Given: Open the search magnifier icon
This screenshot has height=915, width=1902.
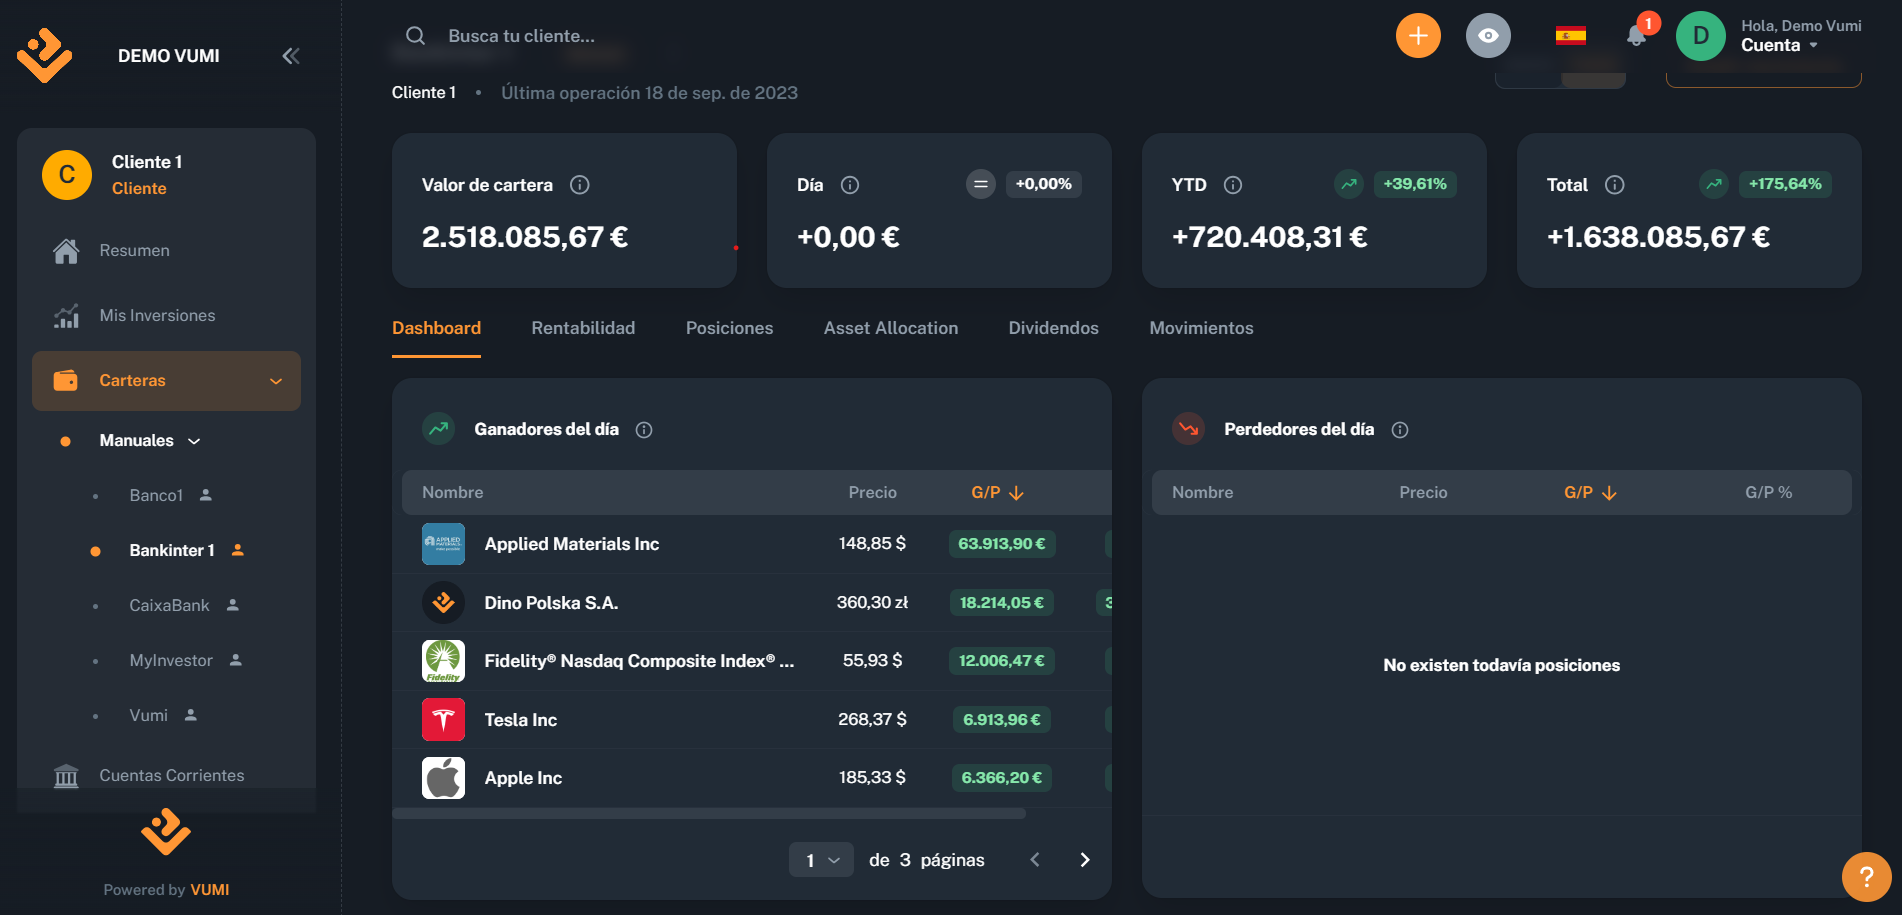Looking at the screenshot, I should pyautogui.click(x=414, y=35).
